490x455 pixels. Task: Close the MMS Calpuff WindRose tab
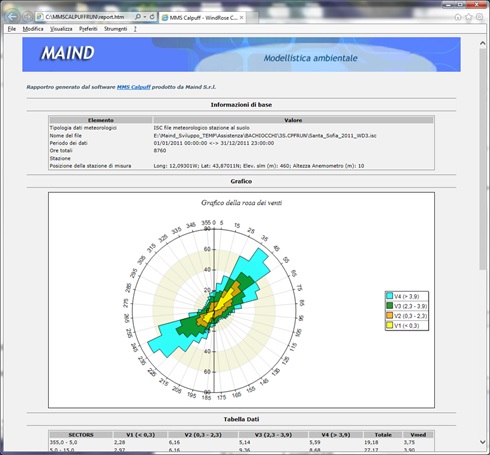click(241, 18)
